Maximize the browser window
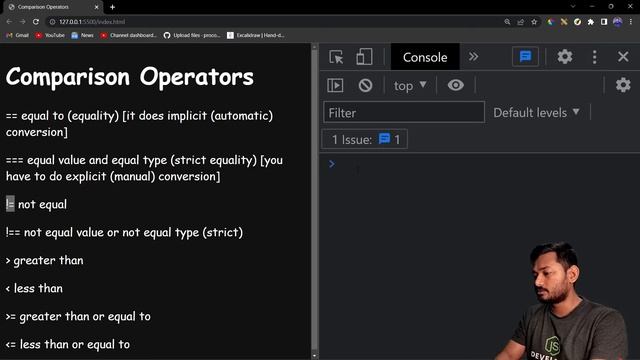640x360 pixels. tap(611, 7)
